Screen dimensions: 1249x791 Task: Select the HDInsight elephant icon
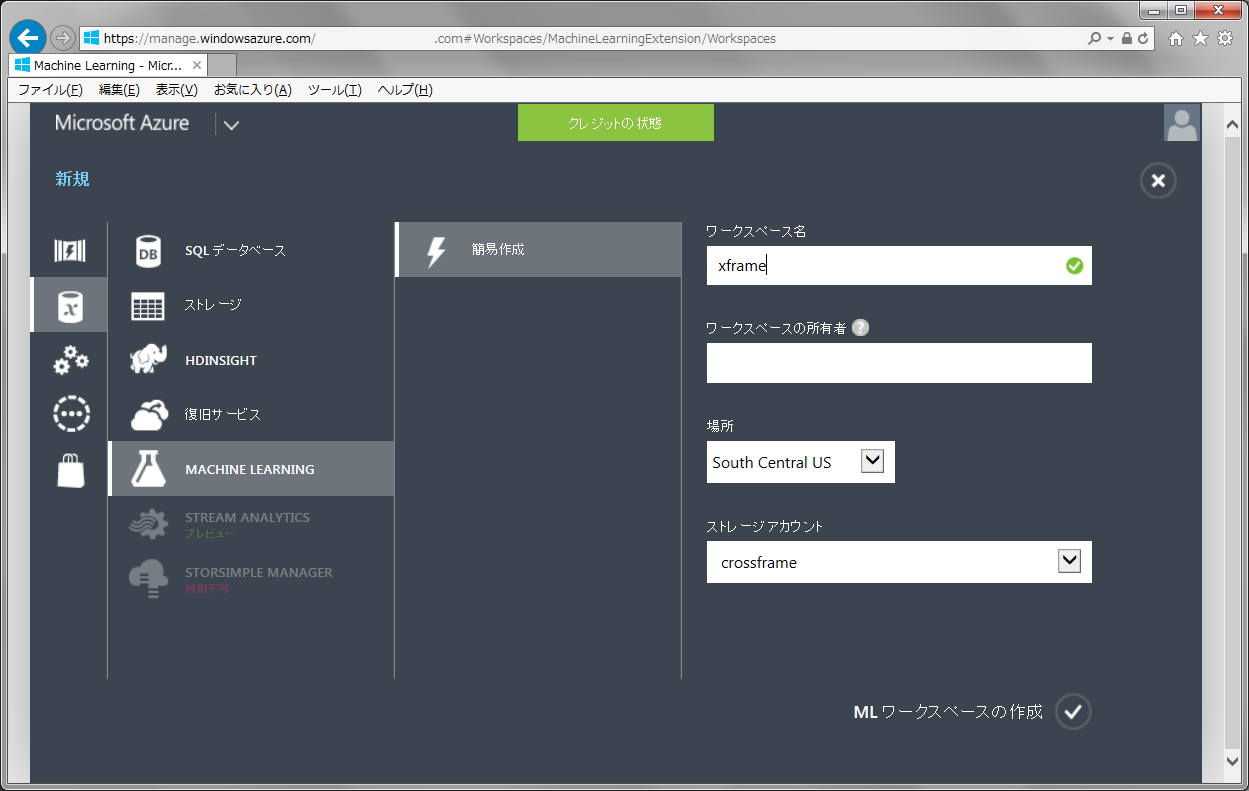[148, 360]
